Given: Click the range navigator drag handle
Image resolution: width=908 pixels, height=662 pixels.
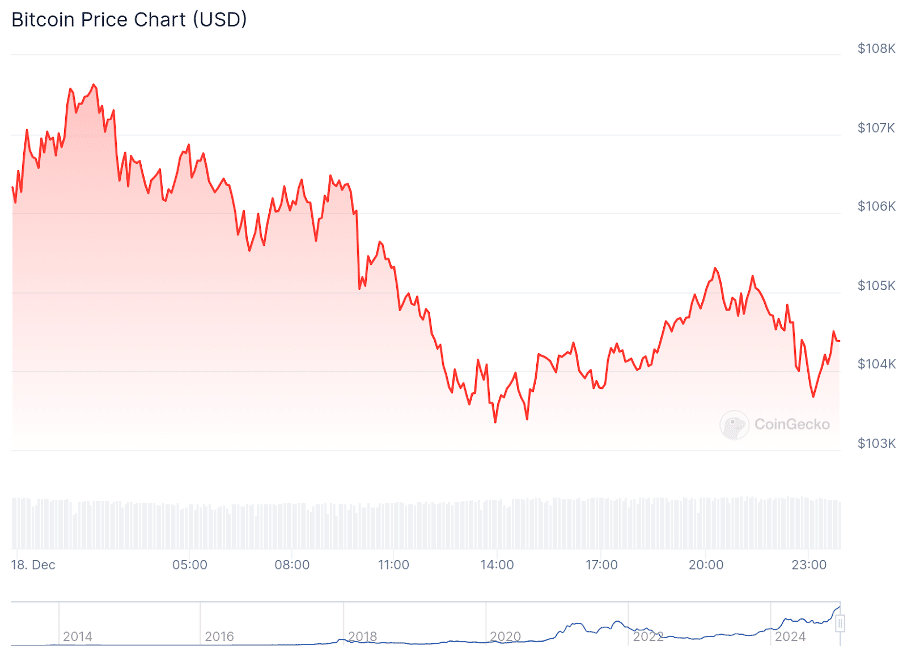Looking at the screenshot, I should [x=841, y=624].
